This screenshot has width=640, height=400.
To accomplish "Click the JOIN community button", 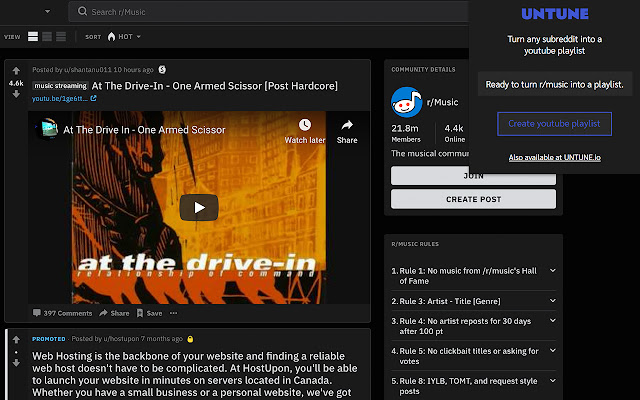I will (473, 176).
